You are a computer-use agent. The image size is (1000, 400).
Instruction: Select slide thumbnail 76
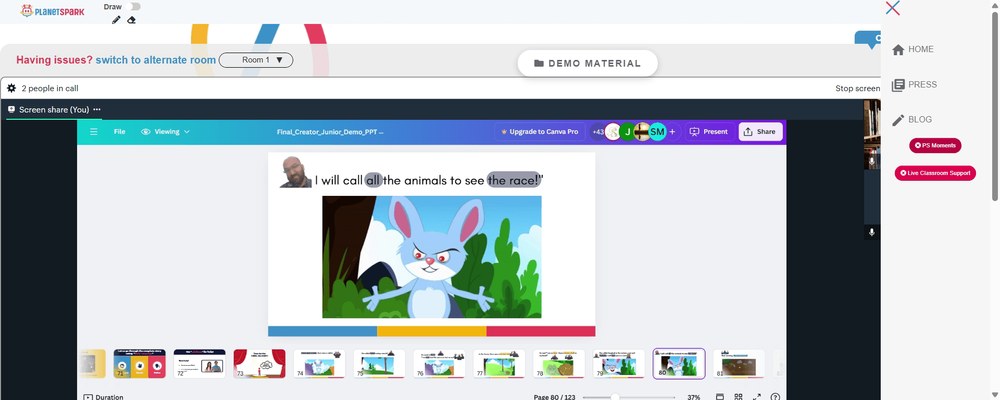pyautogui.click(x=439, y=364)
